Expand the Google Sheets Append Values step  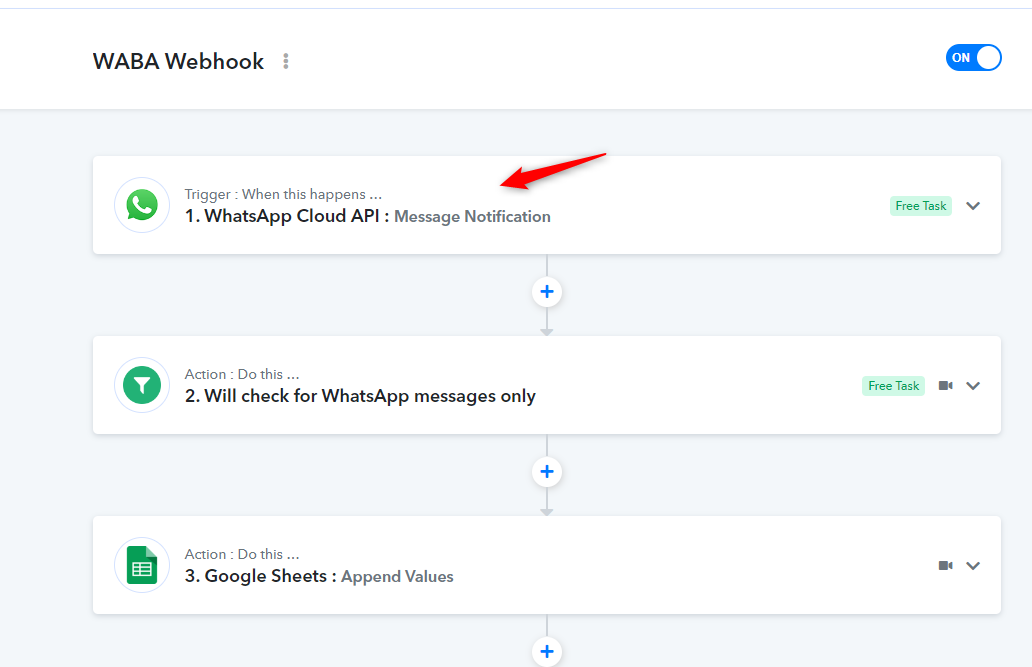[x=973, y=566]
